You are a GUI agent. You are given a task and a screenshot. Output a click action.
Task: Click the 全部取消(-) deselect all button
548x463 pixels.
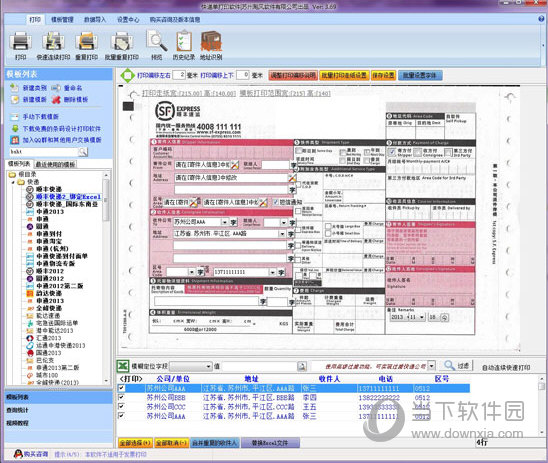pyautogui.click(x=172, y=443)
